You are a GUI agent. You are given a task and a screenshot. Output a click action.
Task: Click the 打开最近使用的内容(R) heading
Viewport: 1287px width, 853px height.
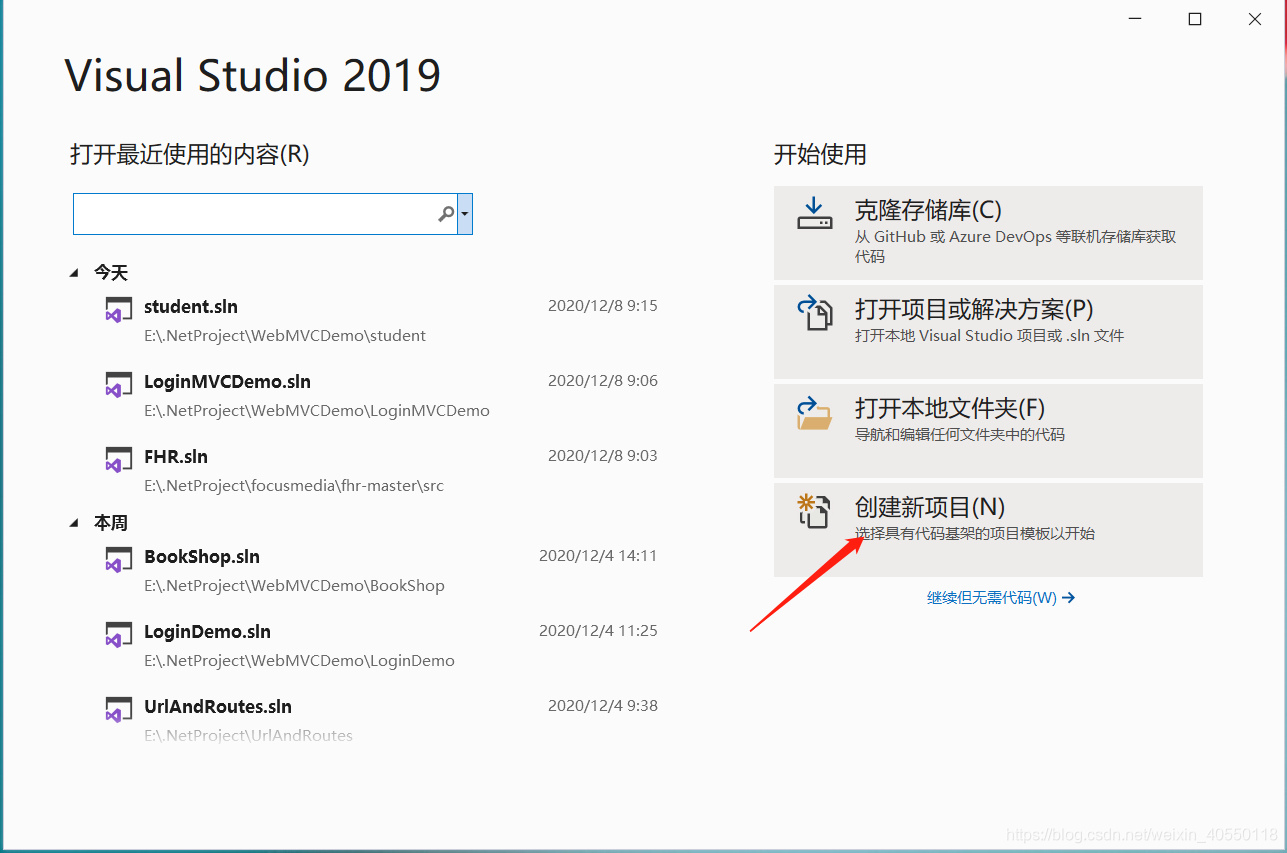tap(190, 155)
